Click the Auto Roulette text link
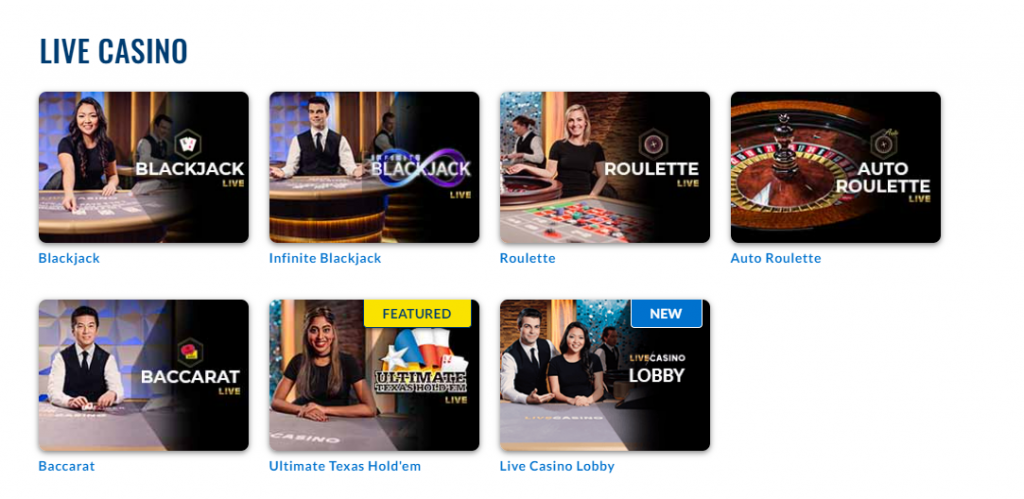The height and width of the screenshot is (499, 1024). click(x=776, y=258)
